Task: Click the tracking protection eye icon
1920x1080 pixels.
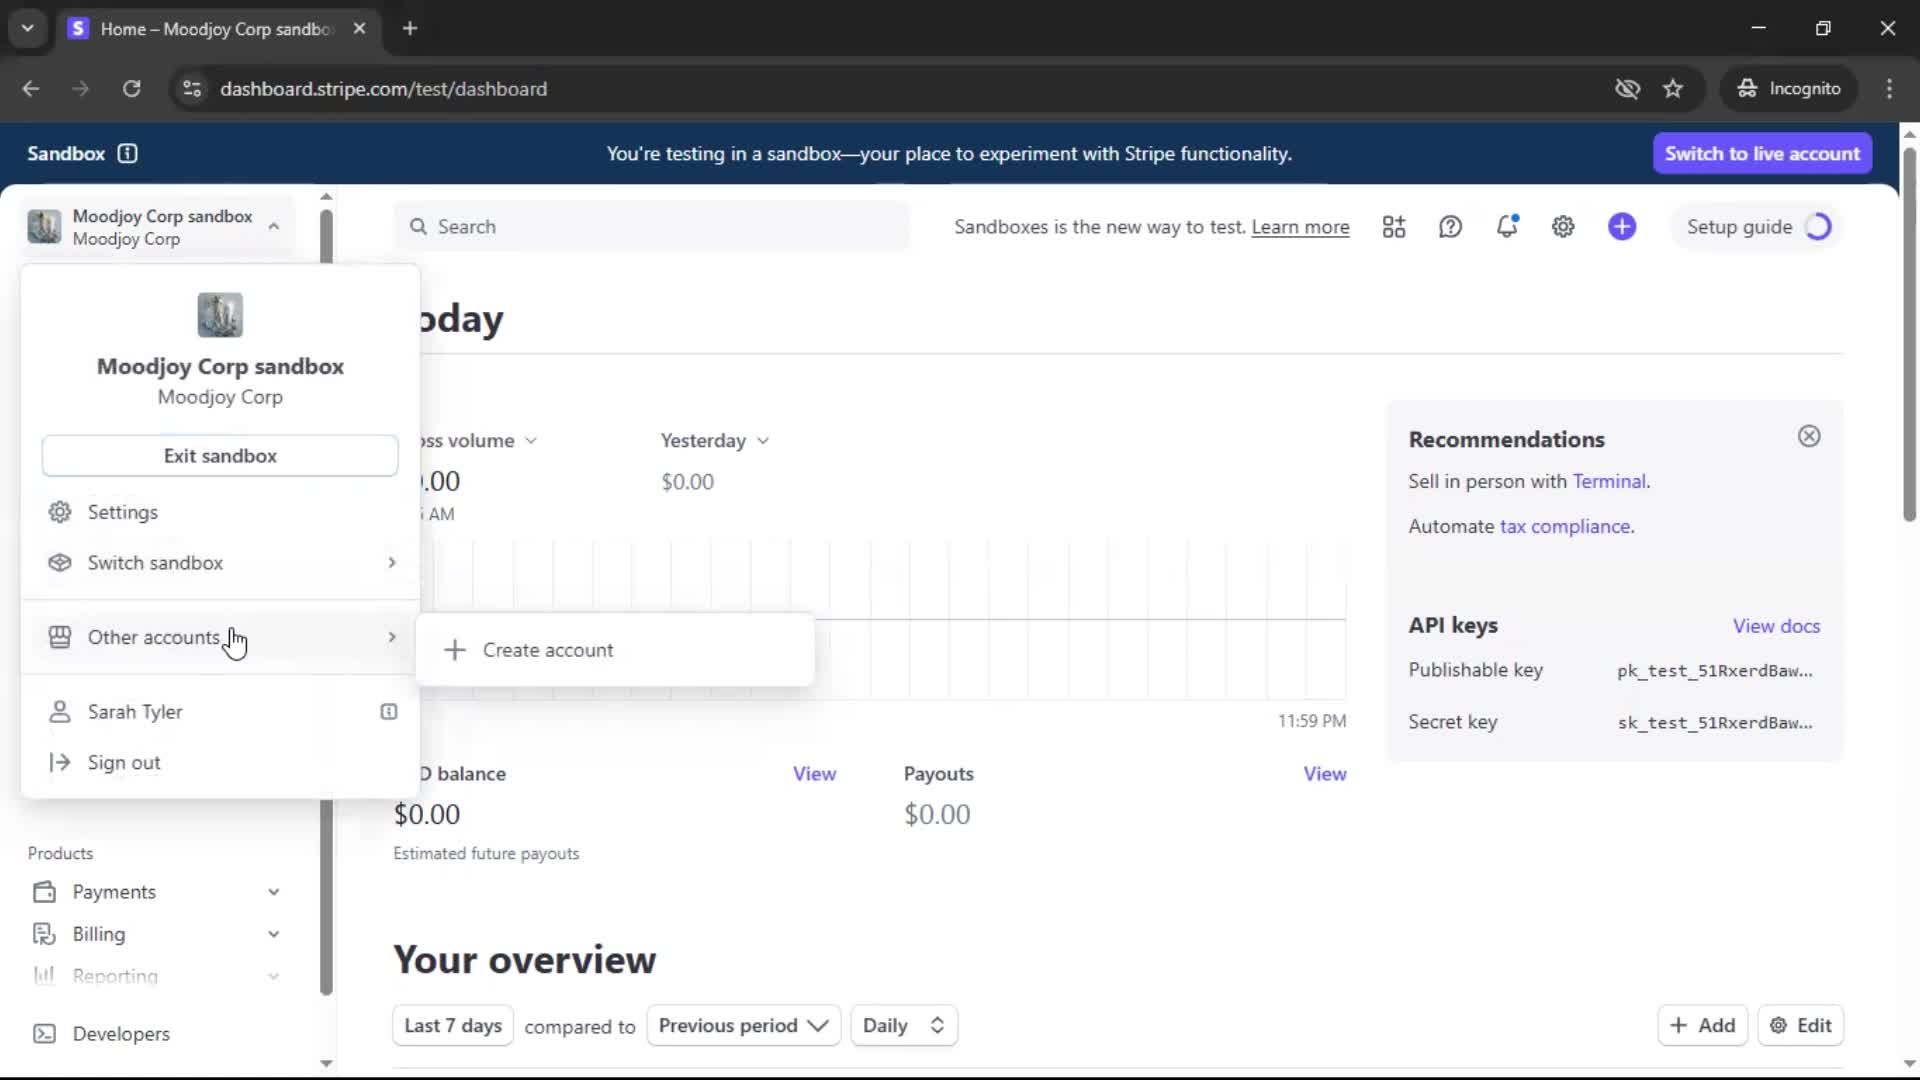Action: point(1627,89)
